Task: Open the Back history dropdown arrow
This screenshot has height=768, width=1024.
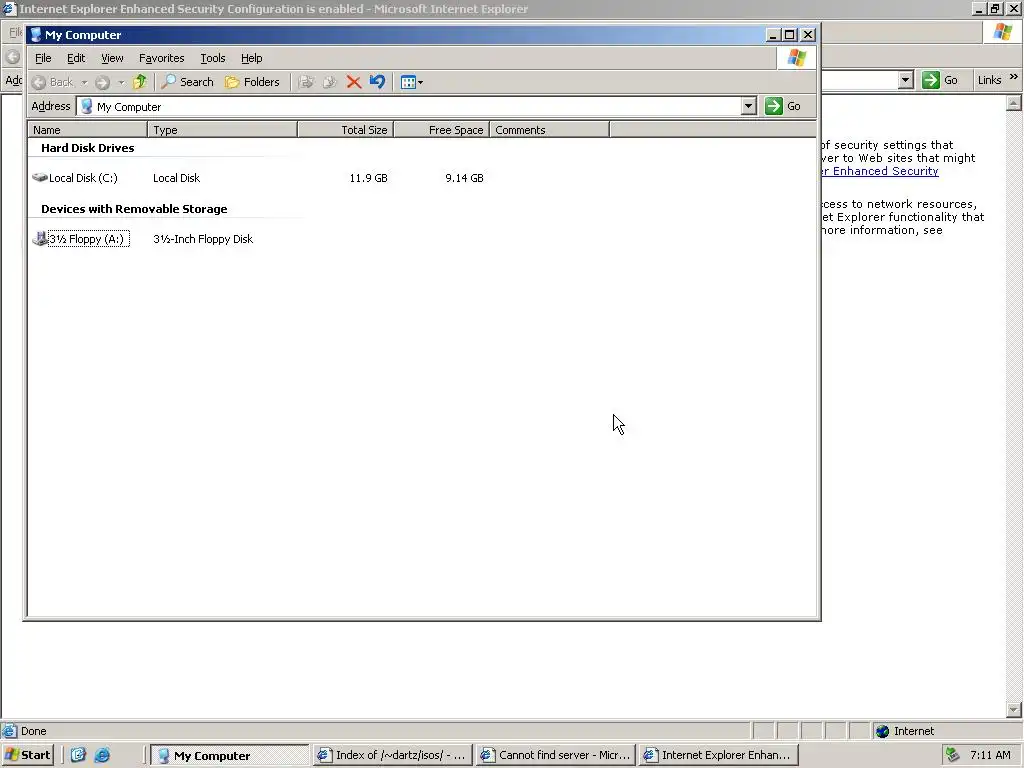Action: (84, 82)
